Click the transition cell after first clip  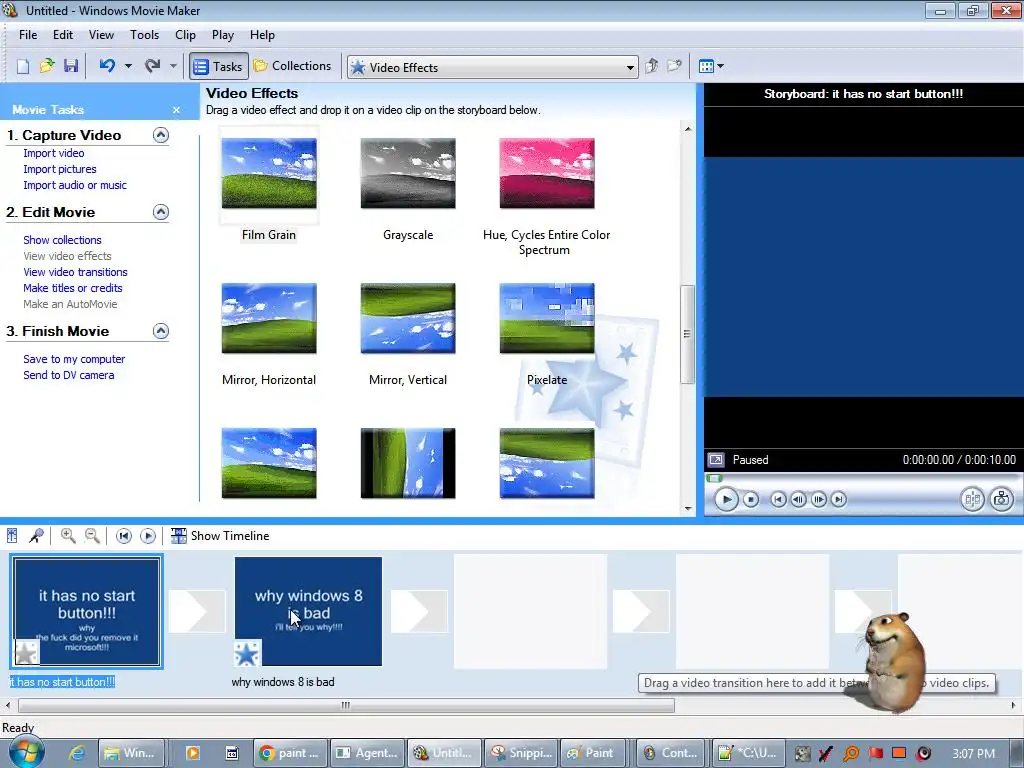click(x=197, y=612)
